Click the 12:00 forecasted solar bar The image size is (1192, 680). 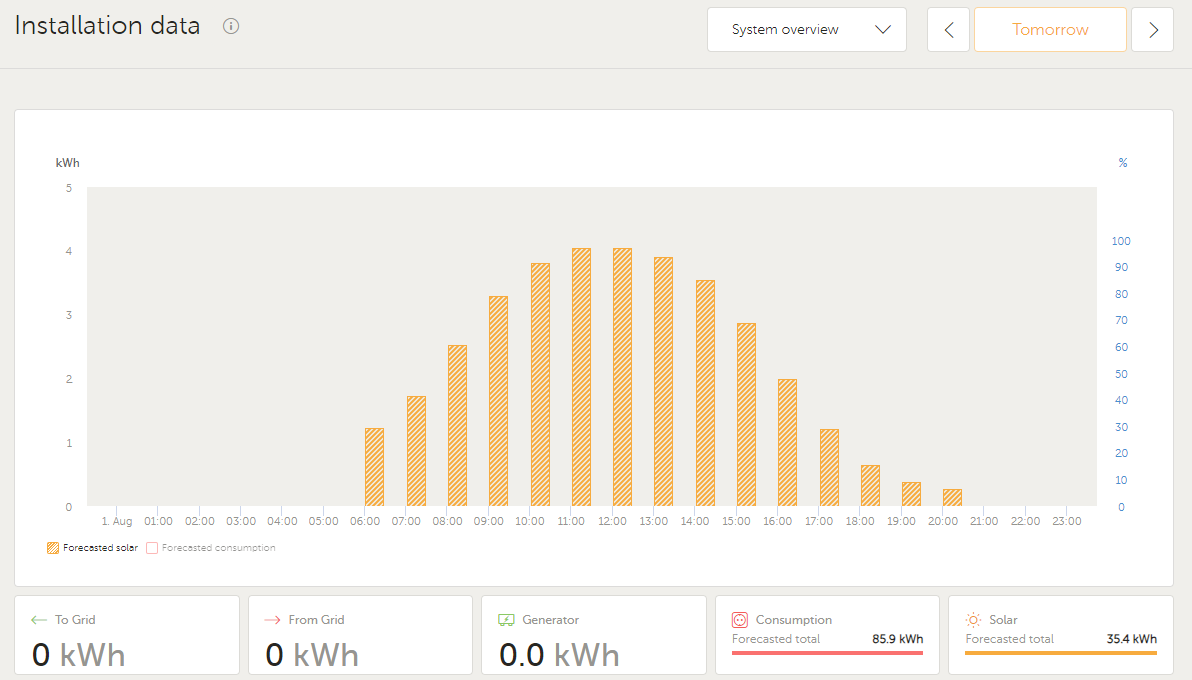pyautogui.click(x=622, y=377)
